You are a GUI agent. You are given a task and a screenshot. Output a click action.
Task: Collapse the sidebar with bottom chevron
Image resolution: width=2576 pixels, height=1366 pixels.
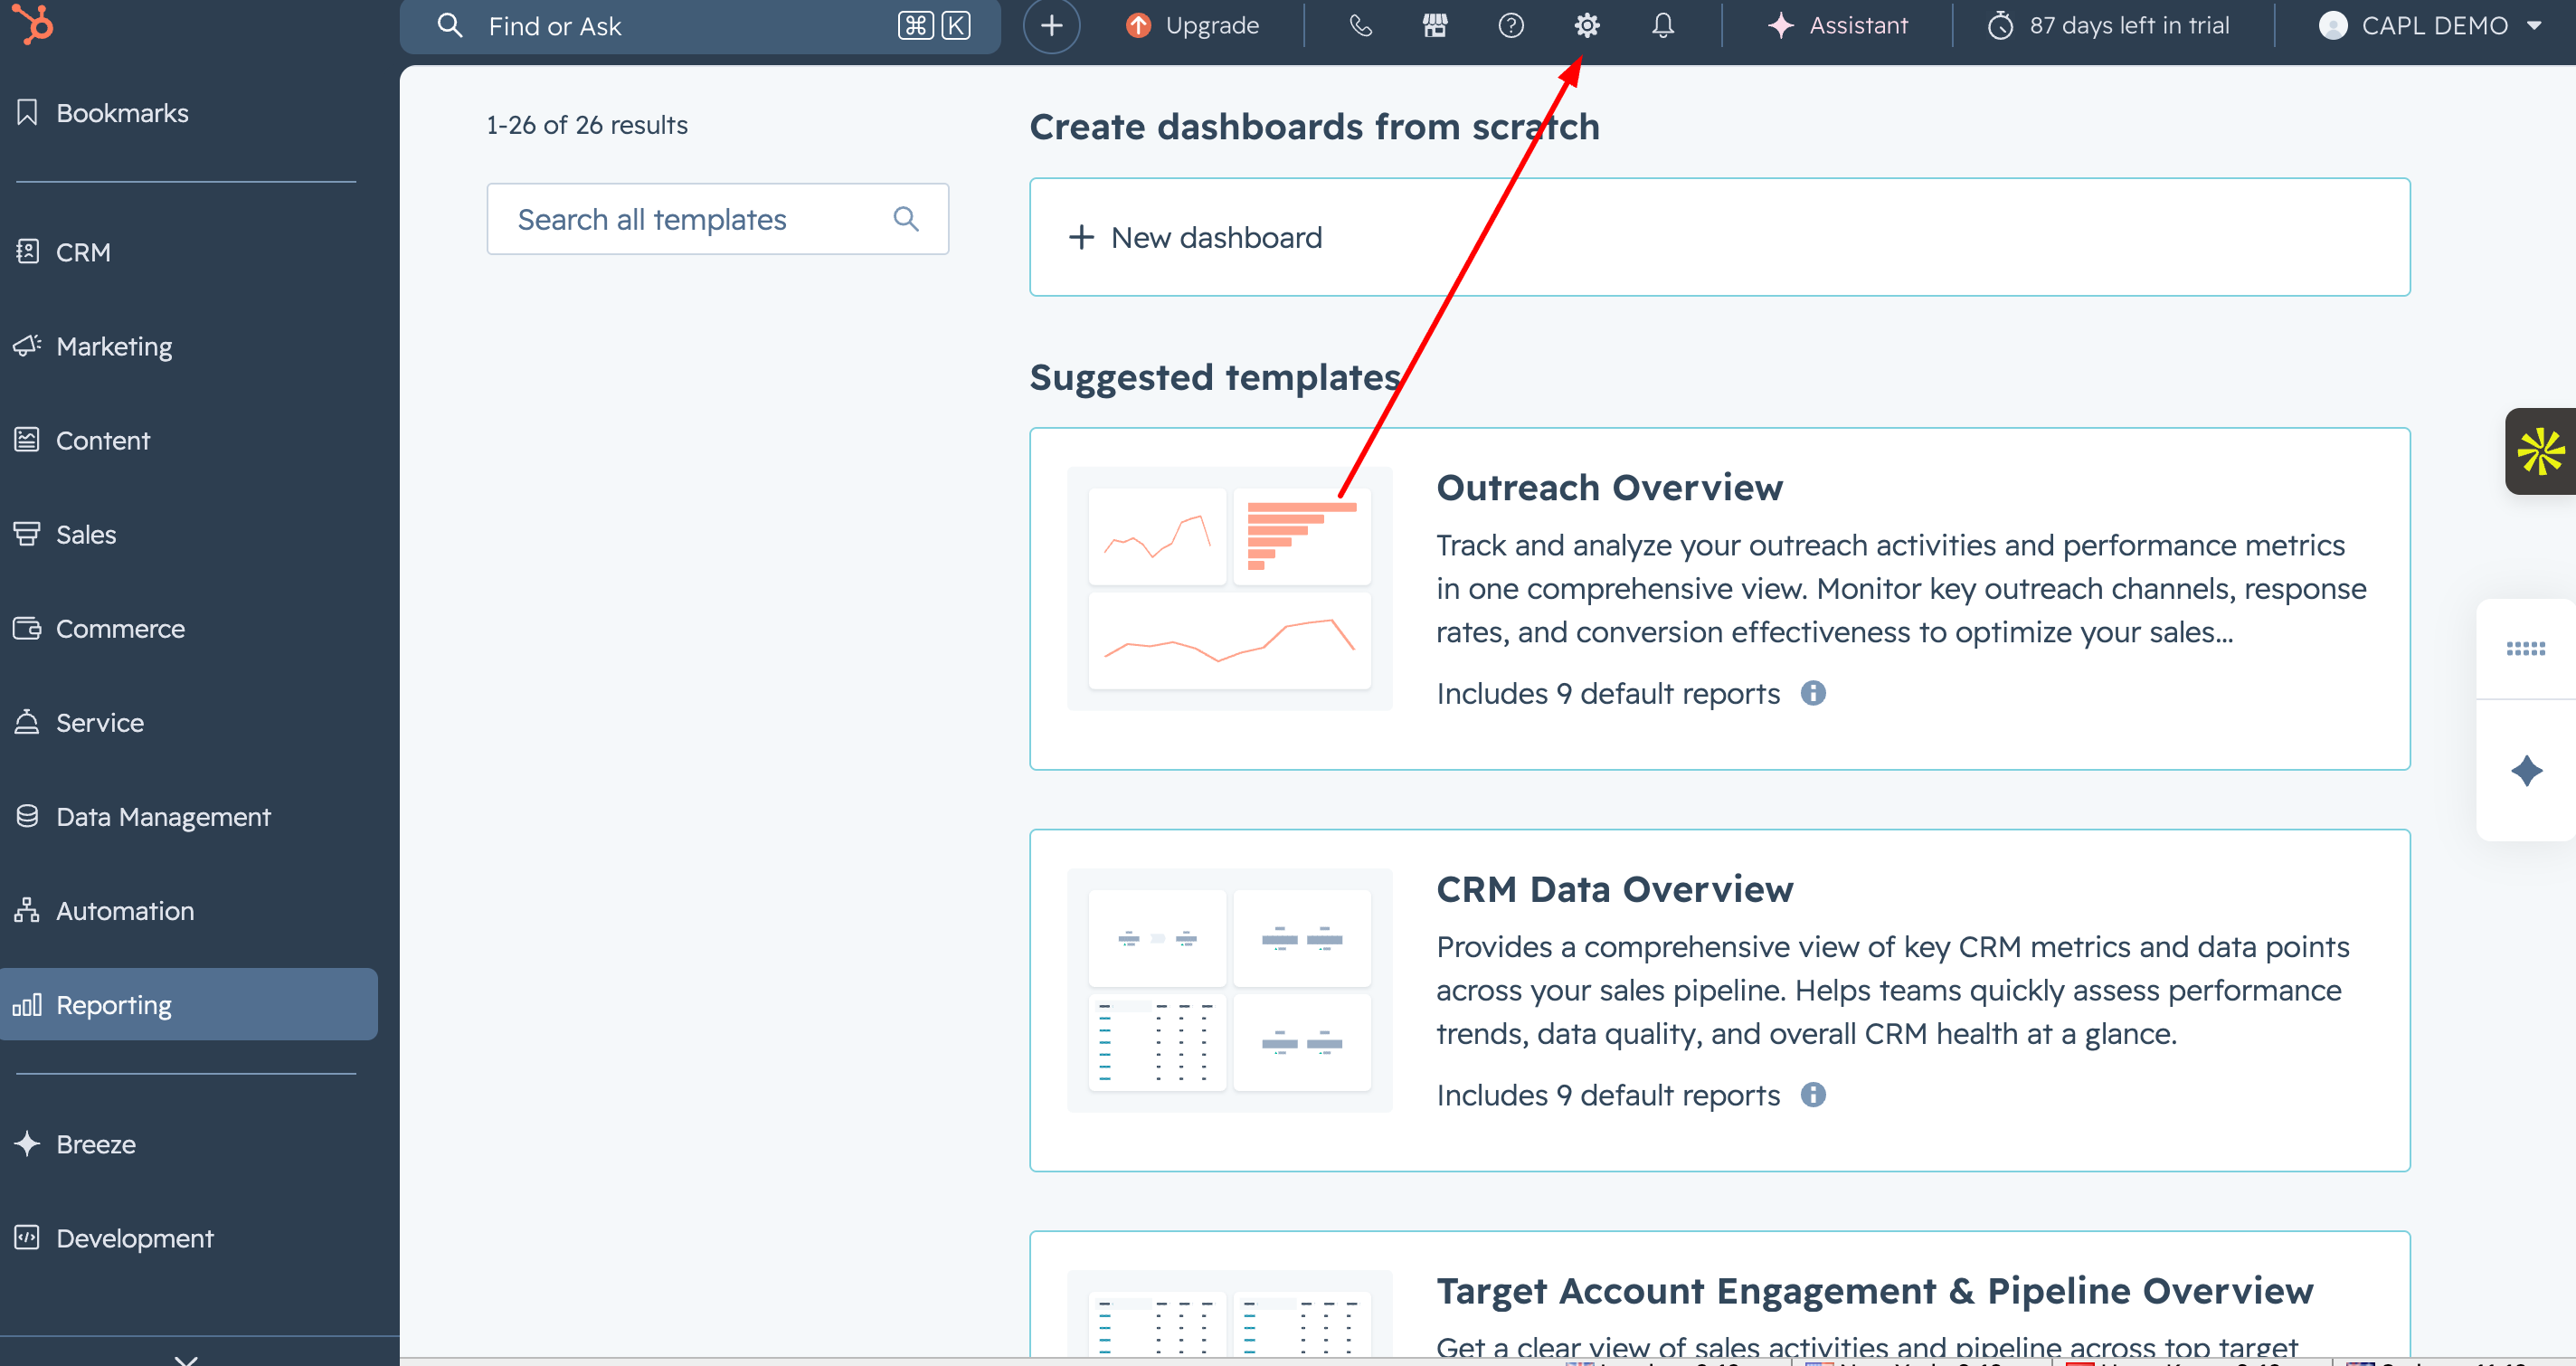186,1358
